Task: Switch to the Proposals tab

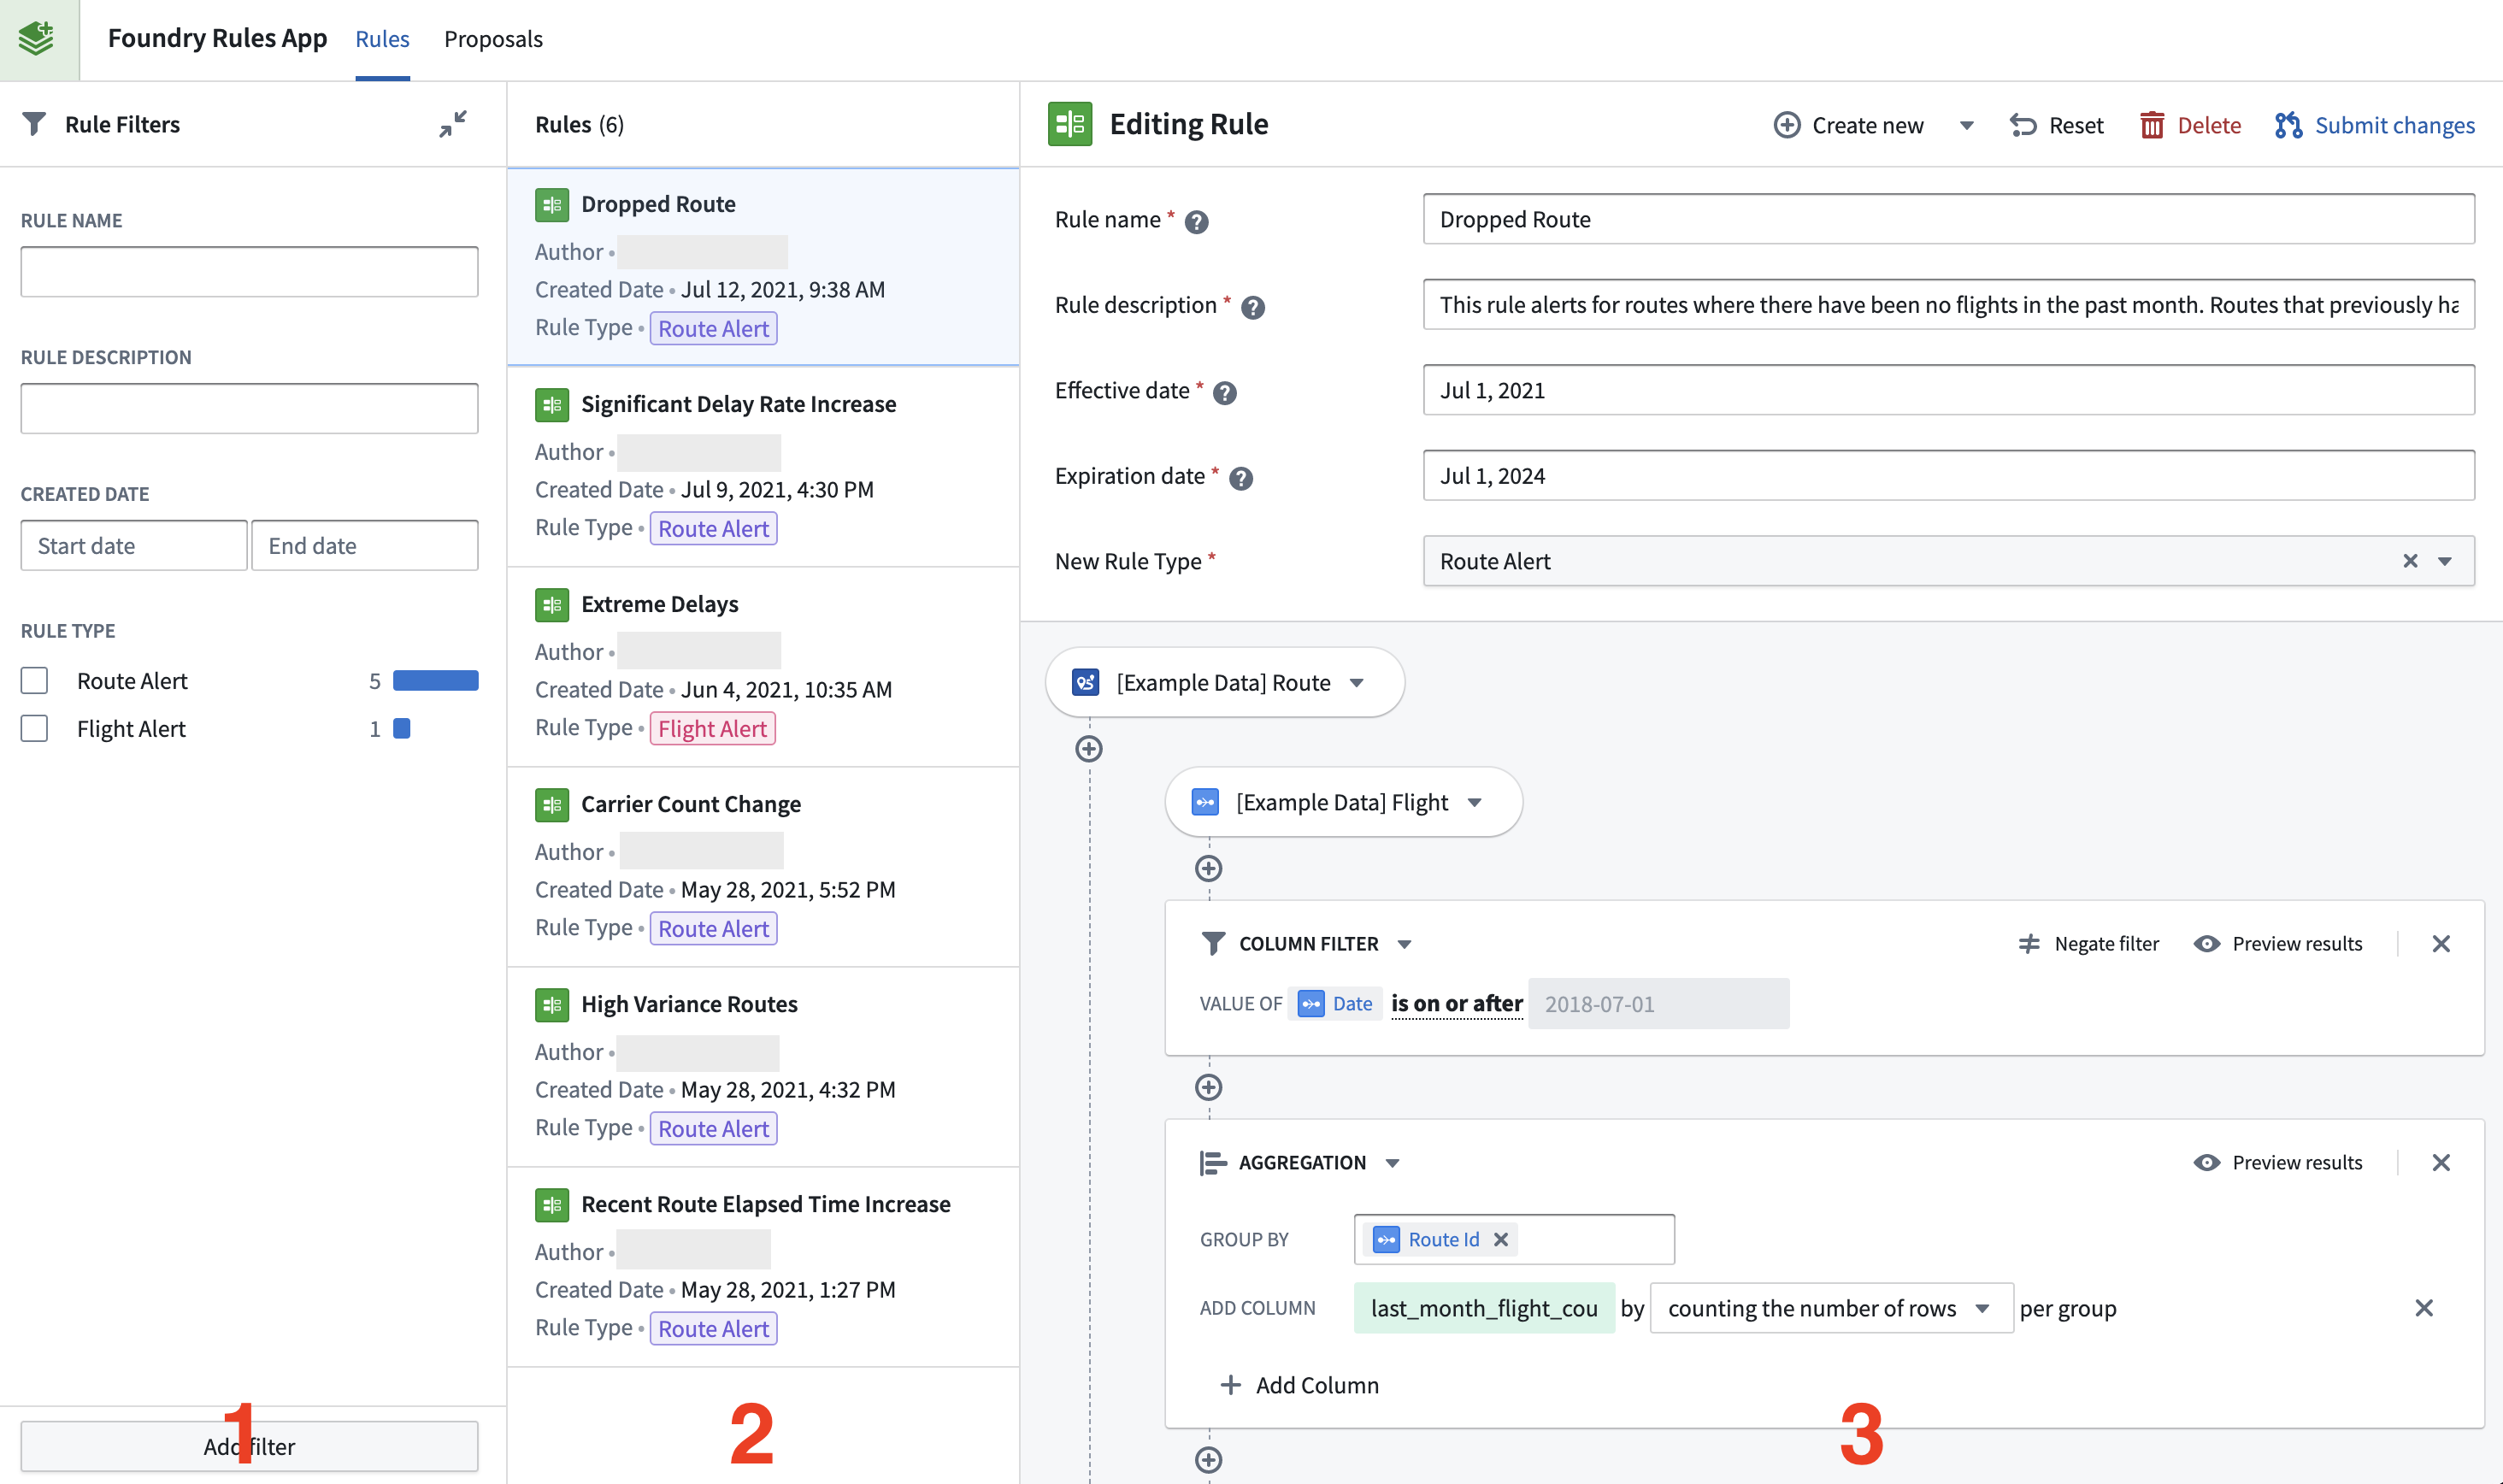Action: (x=493, y=39)
